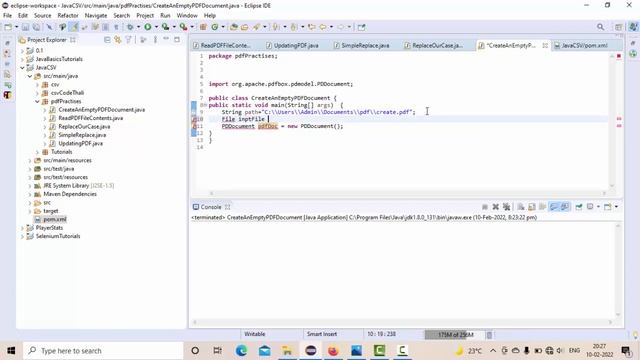This screenshot has width=640, height=360.
Task: Click the New file toolbar icon
Action: 8,27
